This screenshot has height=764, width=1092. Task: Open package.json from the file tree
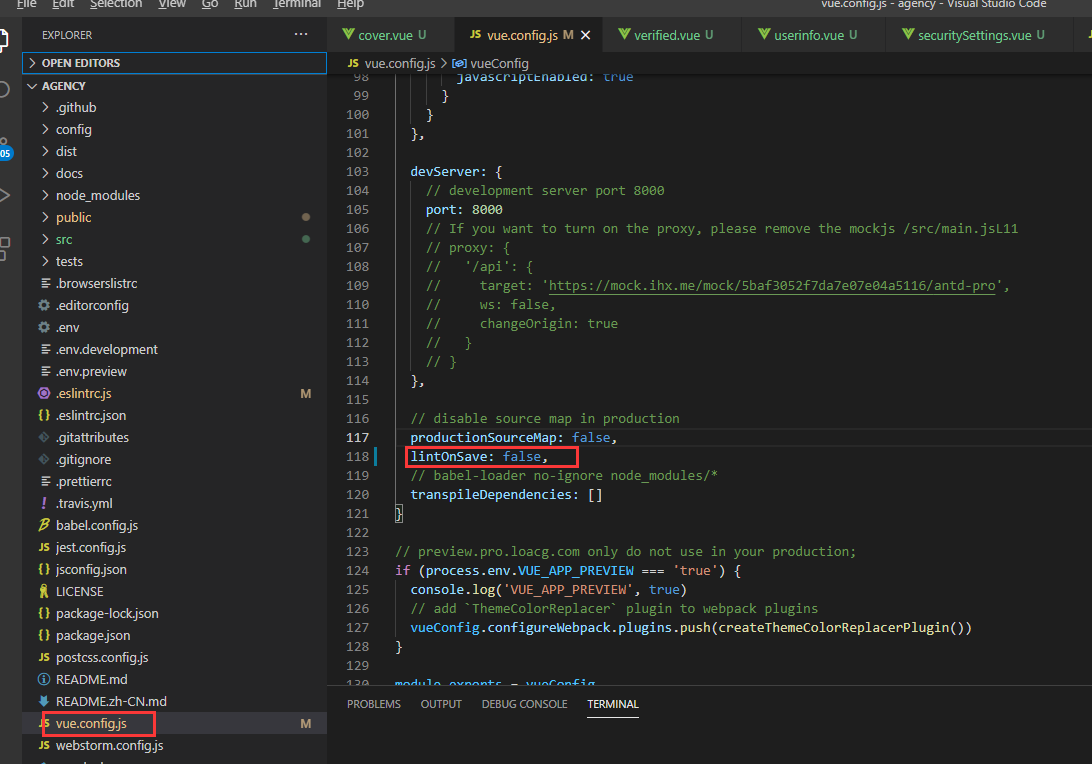(x=93, y=635)
